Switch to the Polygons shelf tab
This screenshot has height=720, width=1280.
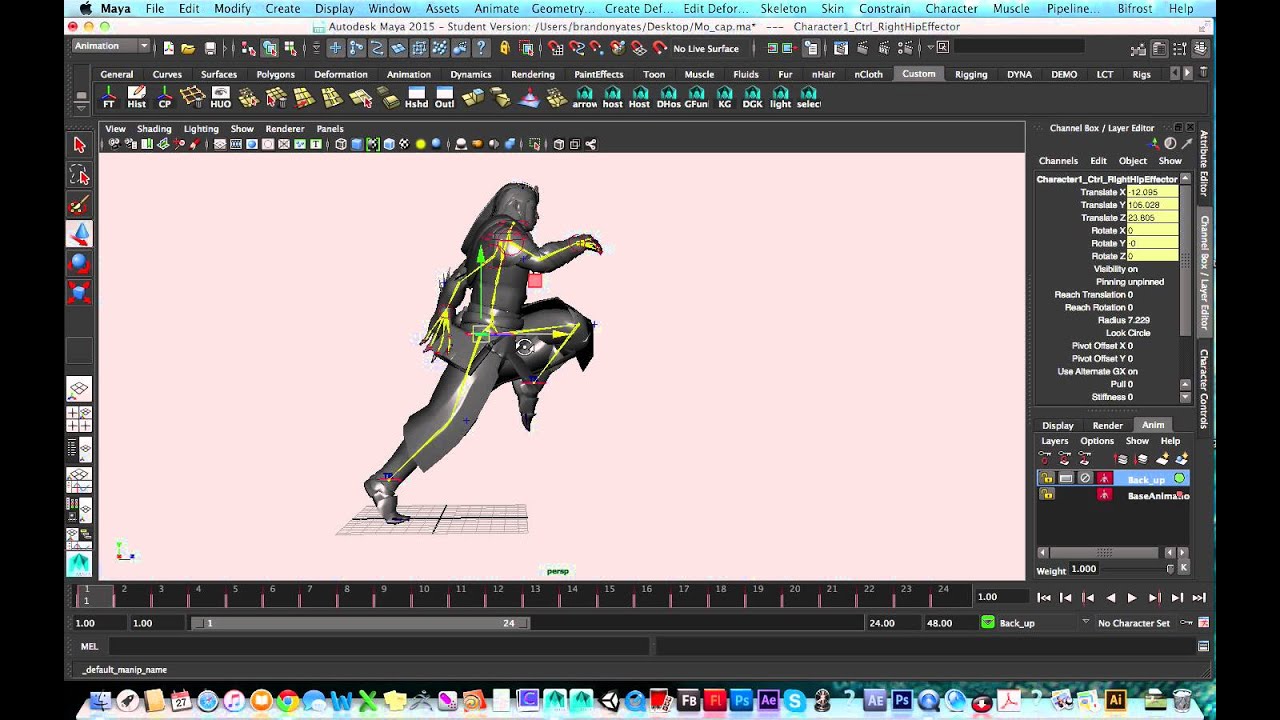click(275, 74)
